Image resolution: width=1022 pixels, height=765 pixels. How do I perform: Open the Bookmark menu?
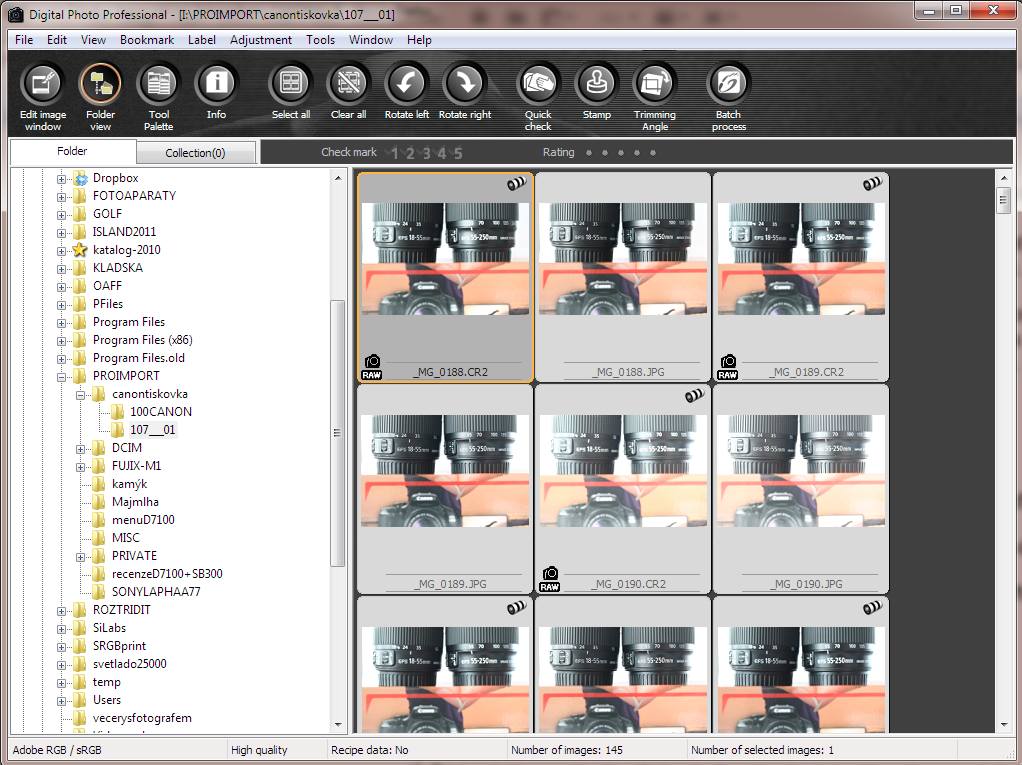pyautogui.click(x=147, y=40)
